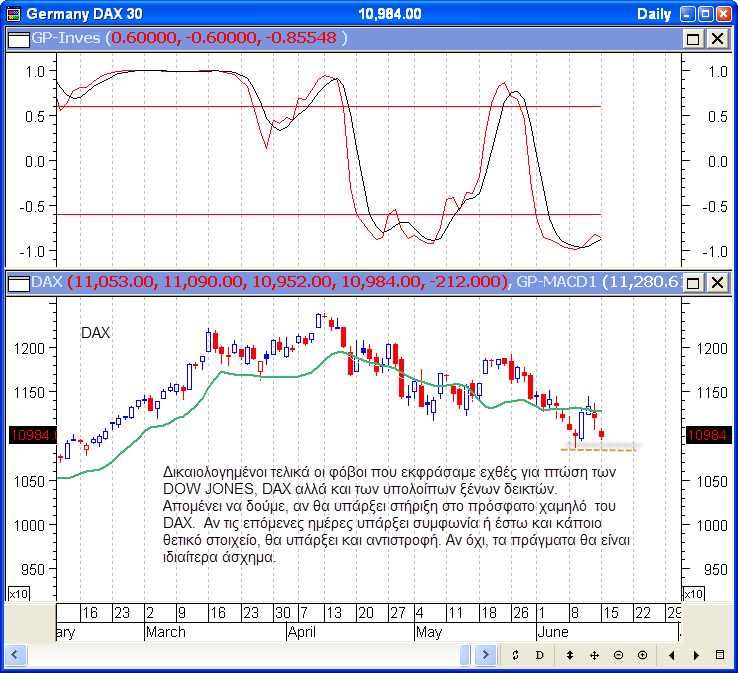The height and width of the screenshot is (673, 738).
Task: Open the DAX pane menu icon
Action: [19, 283]
